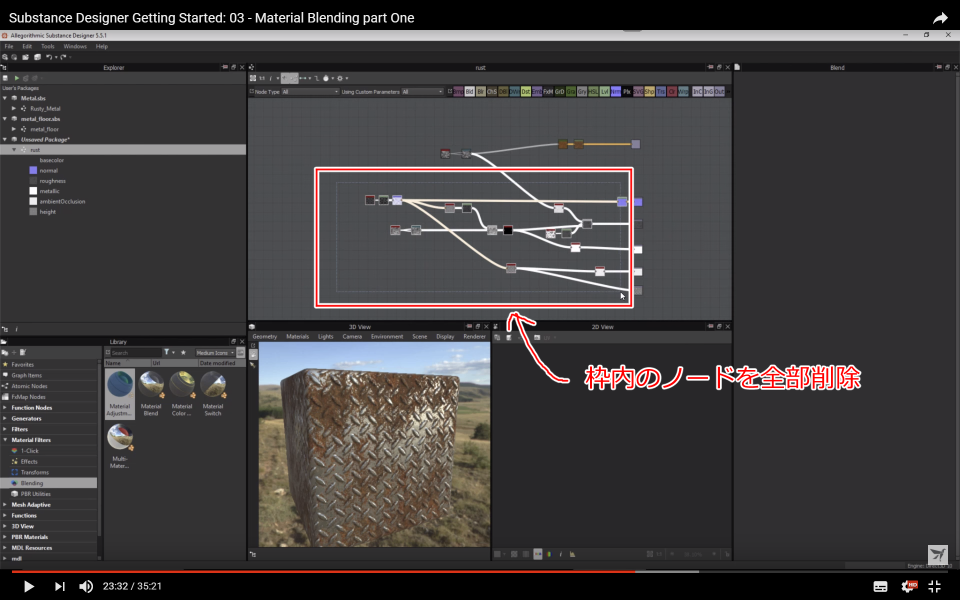Collapse the Unsaved Package entry
The image size is (960, 600).
pos(5,140)
